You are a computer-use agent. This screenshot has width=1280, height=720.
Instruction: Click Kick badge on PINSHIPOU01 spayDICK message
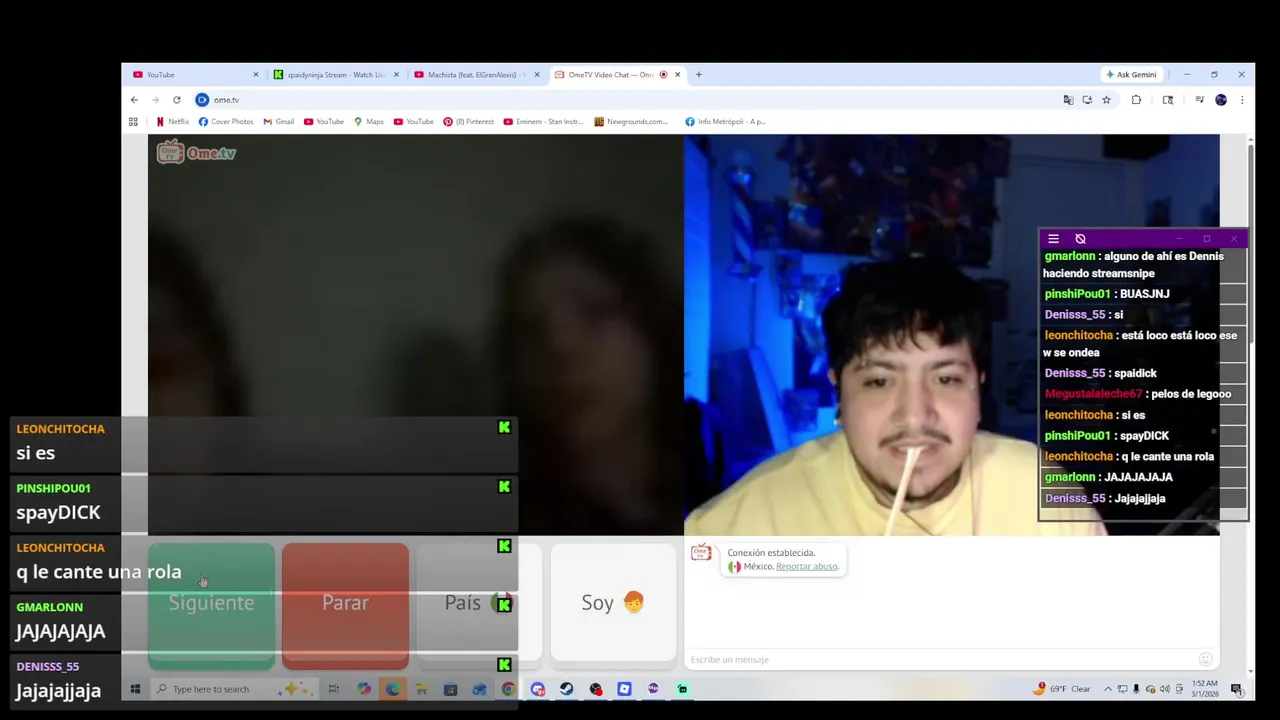[504, 486]
